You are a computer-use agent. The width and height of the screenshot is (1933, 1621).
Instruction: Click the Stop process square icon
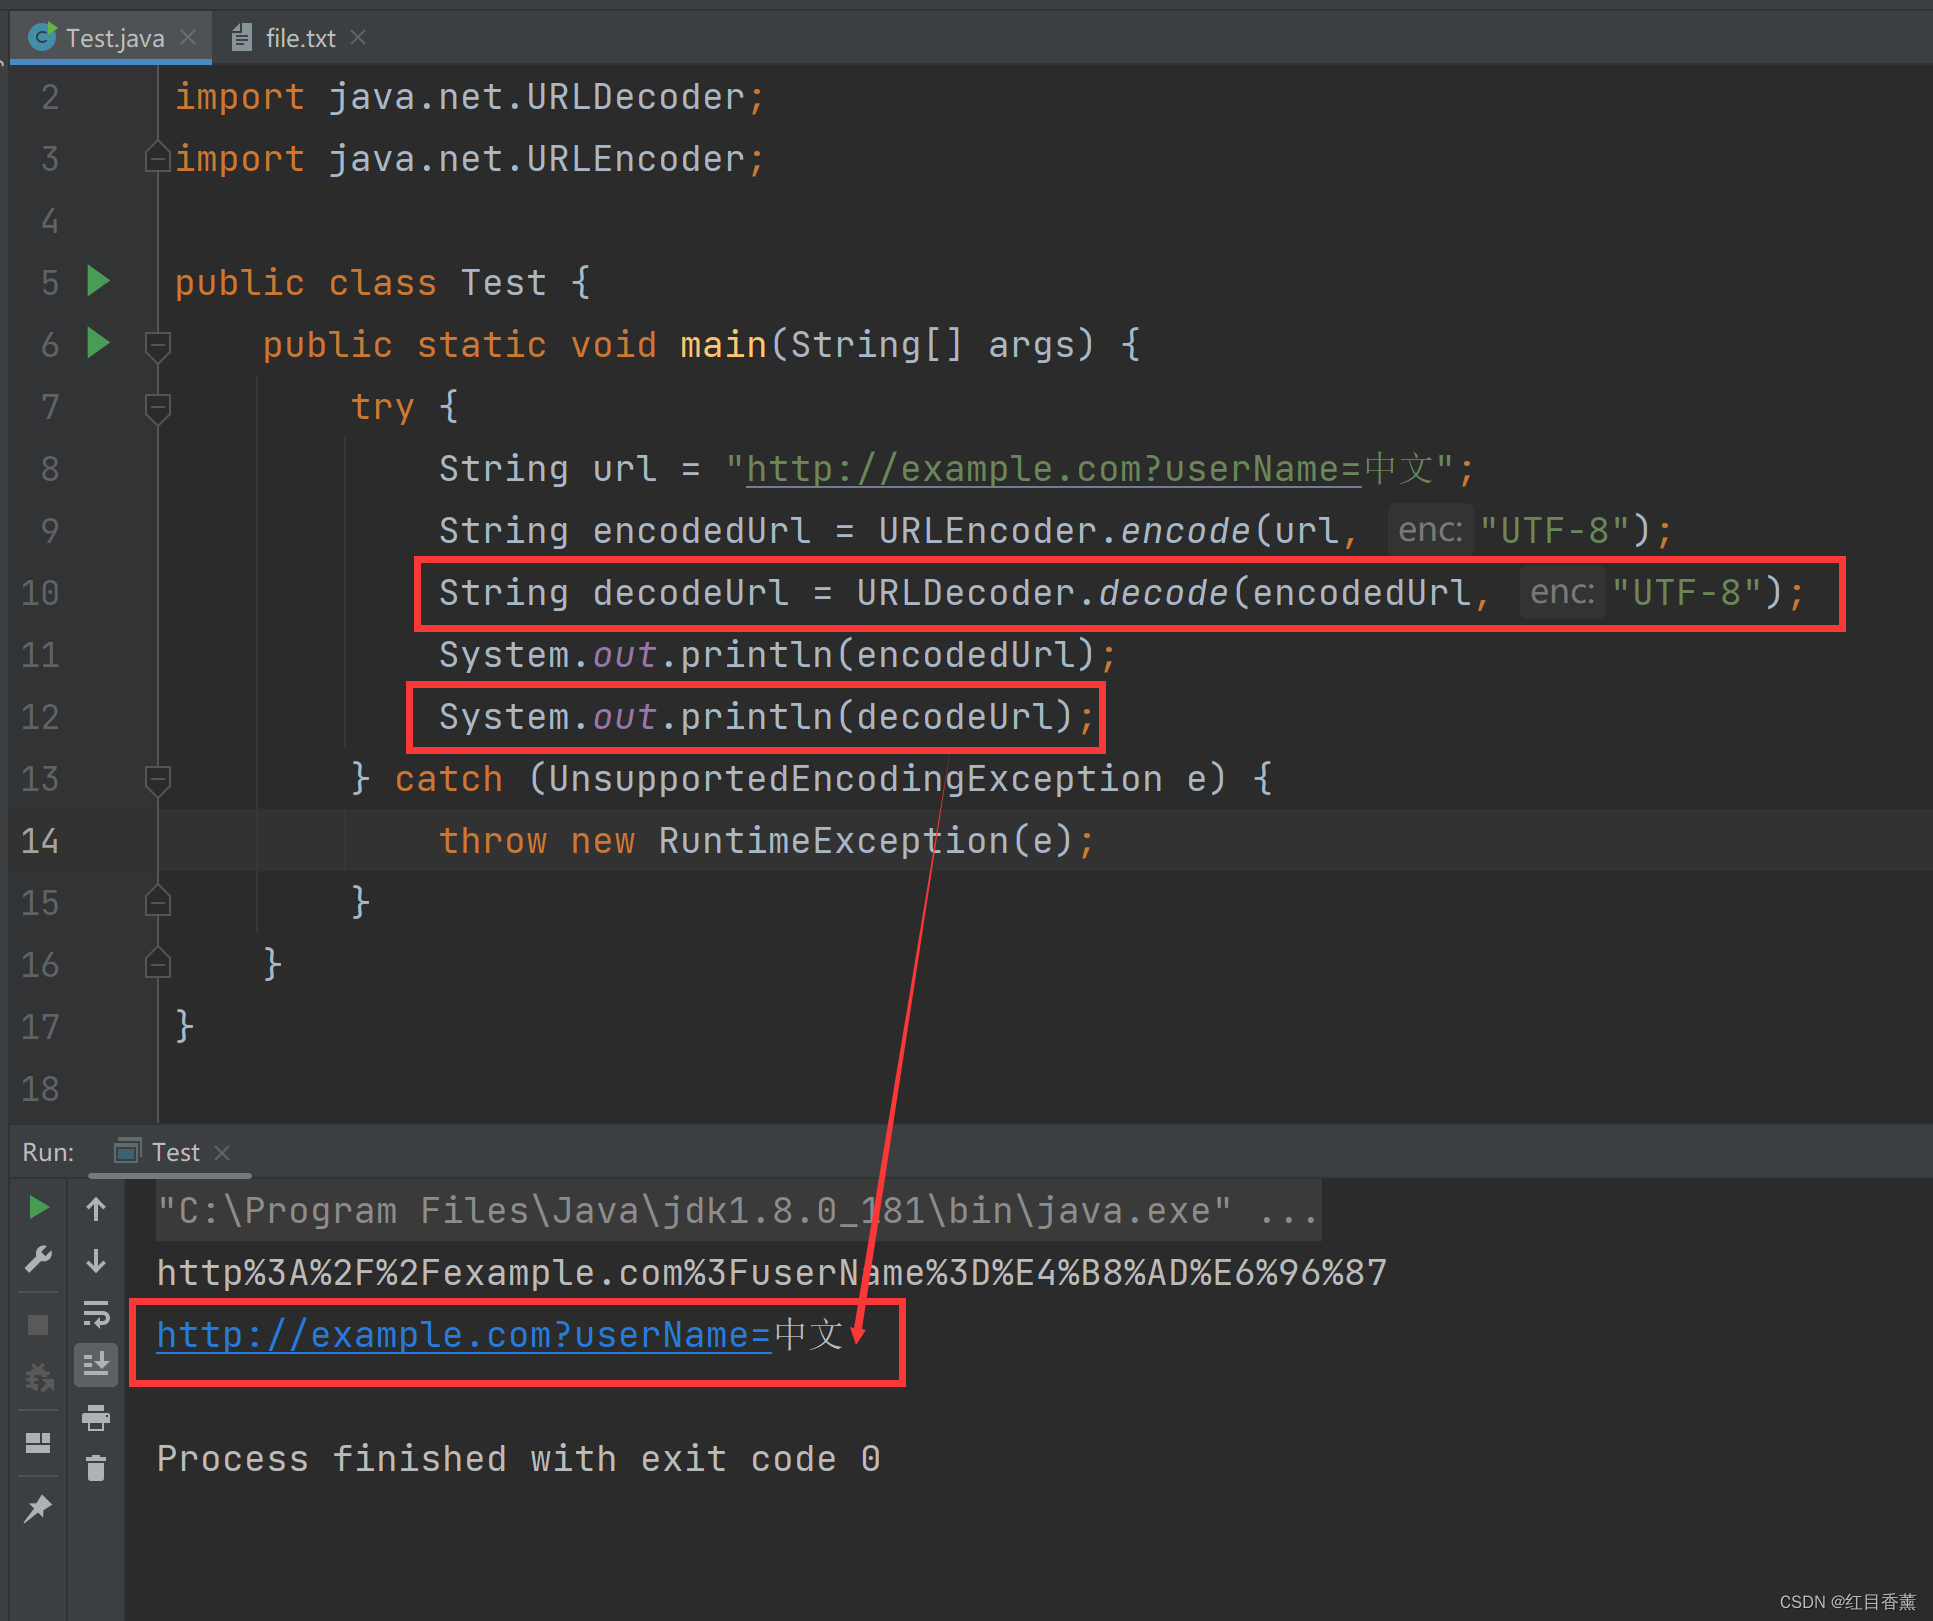click(x=38, y=1325)
